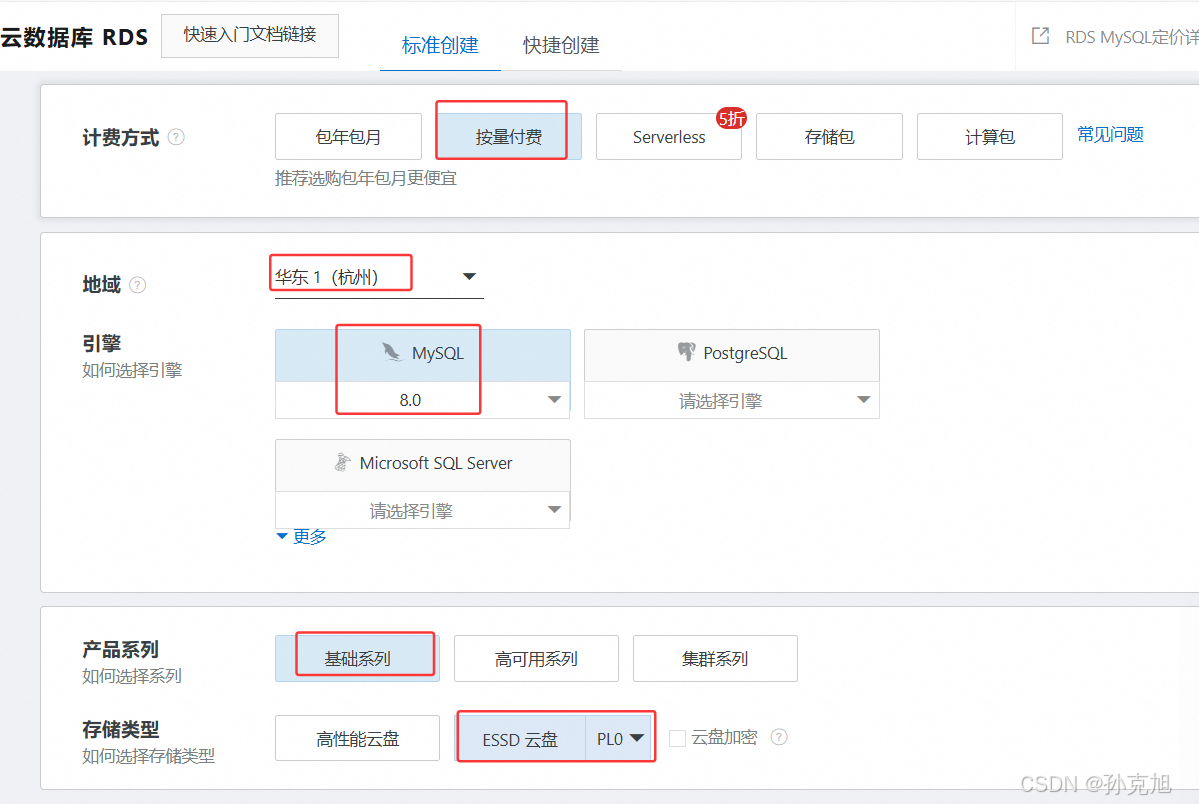This screenshot has height=804, width=1199.
Task: Open the 华东 1 (杭州) region dropdown
Action: point(379,277)
